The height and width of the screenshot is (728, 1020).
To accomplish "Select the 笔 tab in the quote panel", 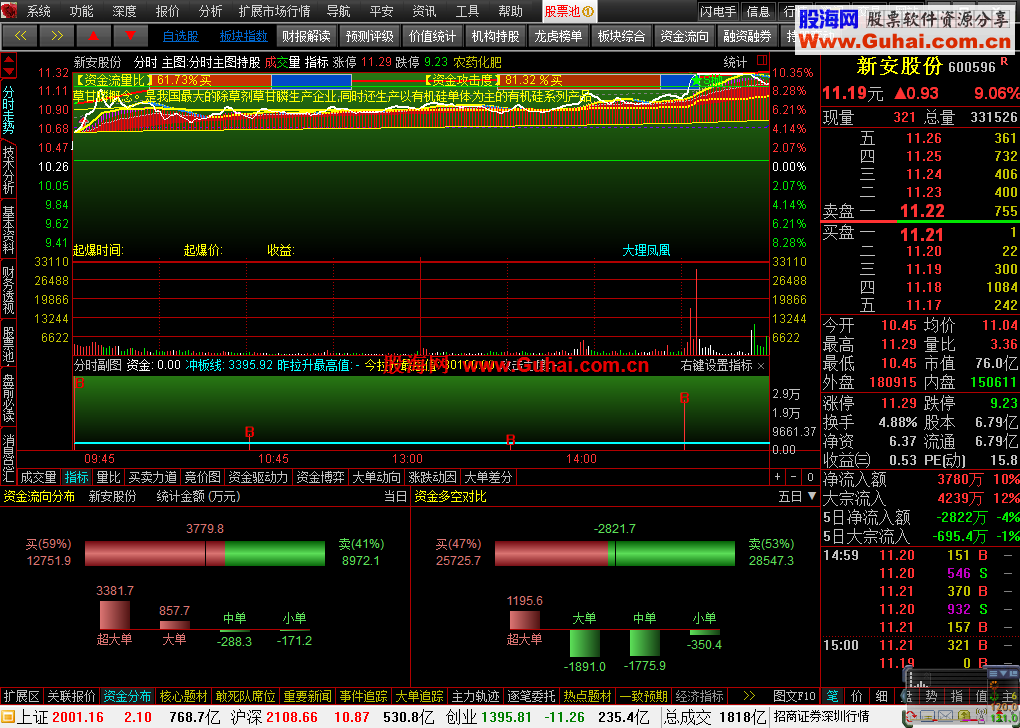I will [x=832, y=696].
